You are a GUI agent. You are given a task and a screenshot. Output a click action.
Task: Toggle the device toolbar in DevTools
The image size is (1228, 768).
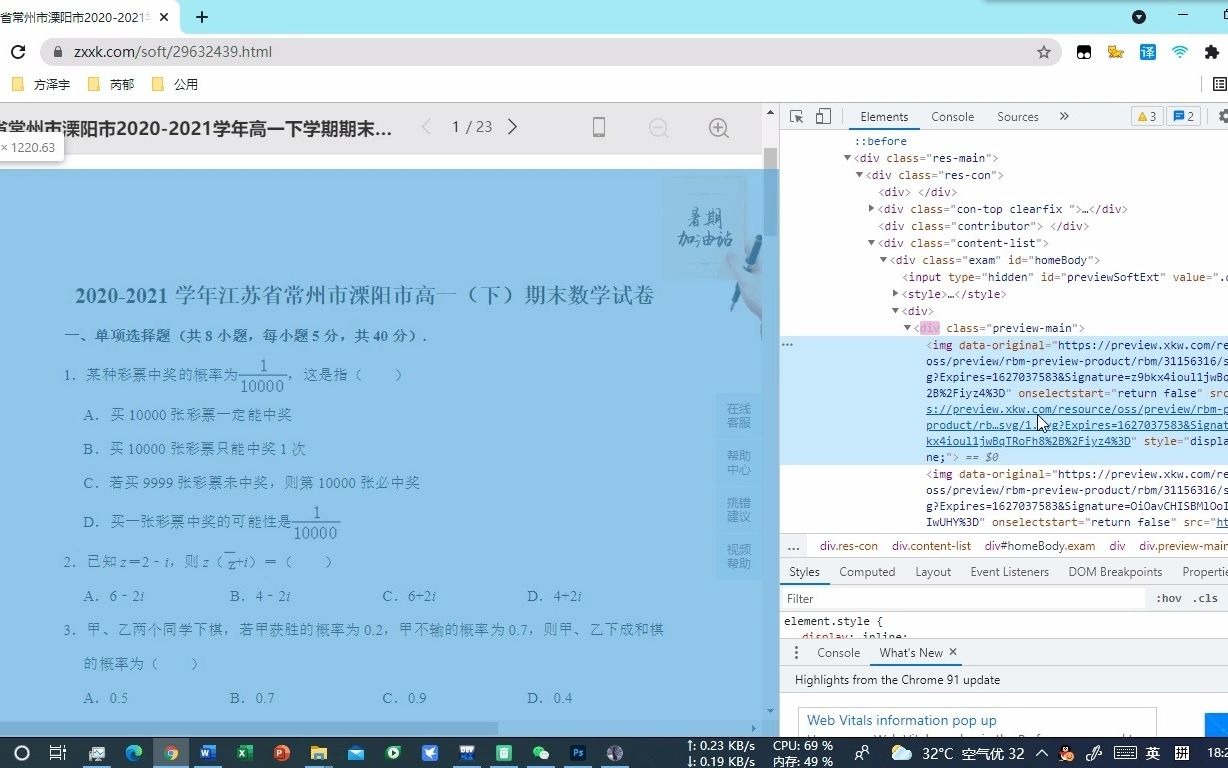(x=823, y=117)
